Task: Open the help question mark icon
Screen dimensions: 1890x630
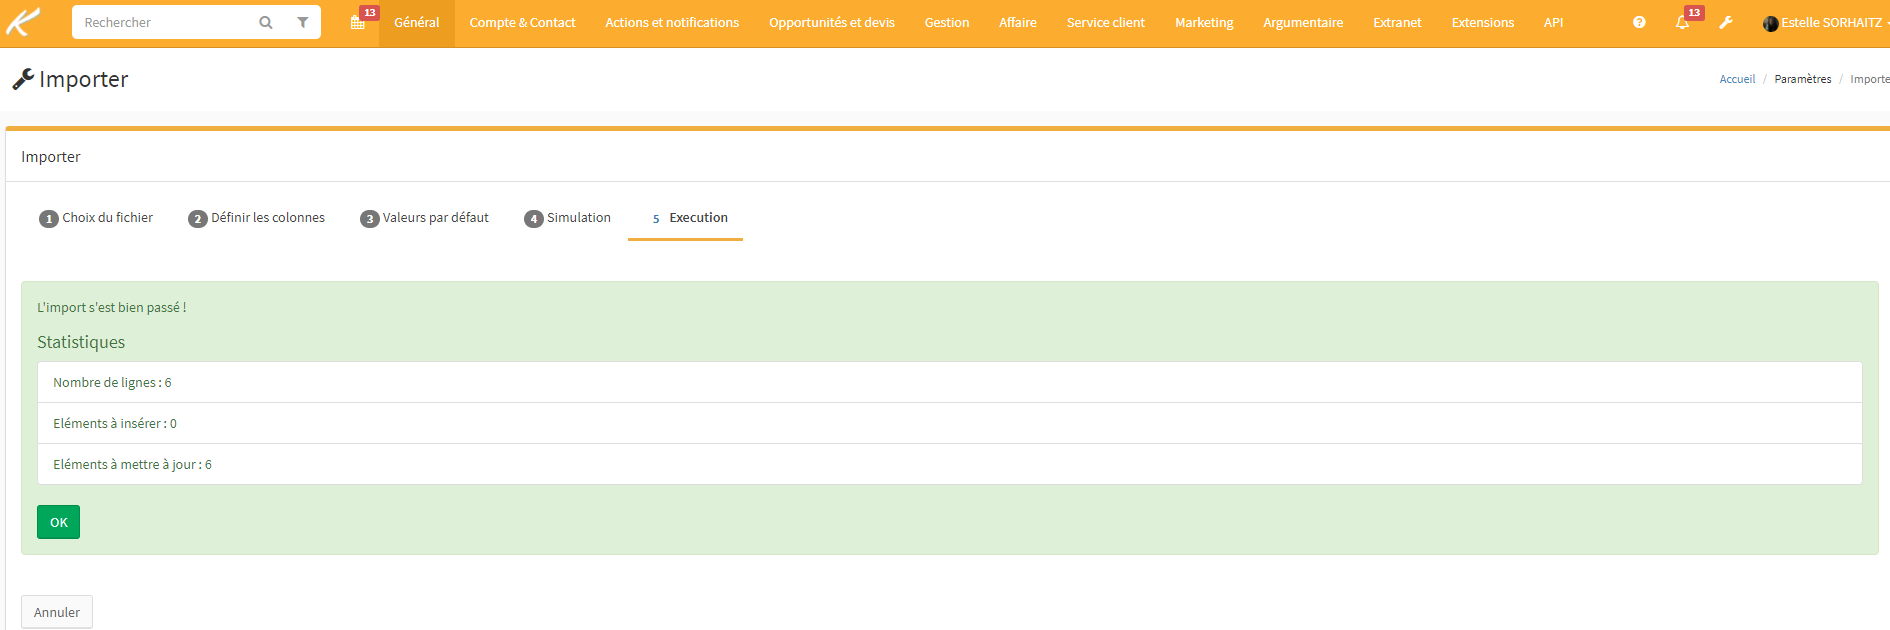Action: point(1639,22)
